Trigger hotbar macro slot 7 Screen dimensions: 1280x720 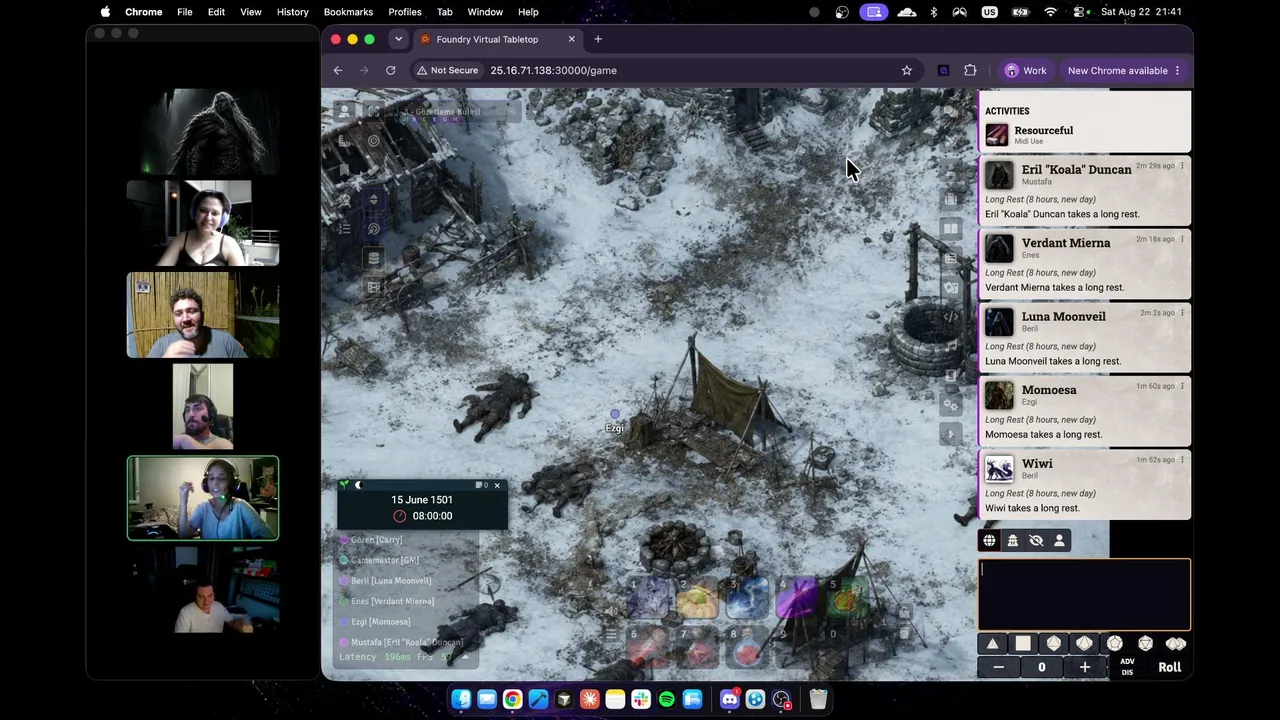tap(698, 647)
